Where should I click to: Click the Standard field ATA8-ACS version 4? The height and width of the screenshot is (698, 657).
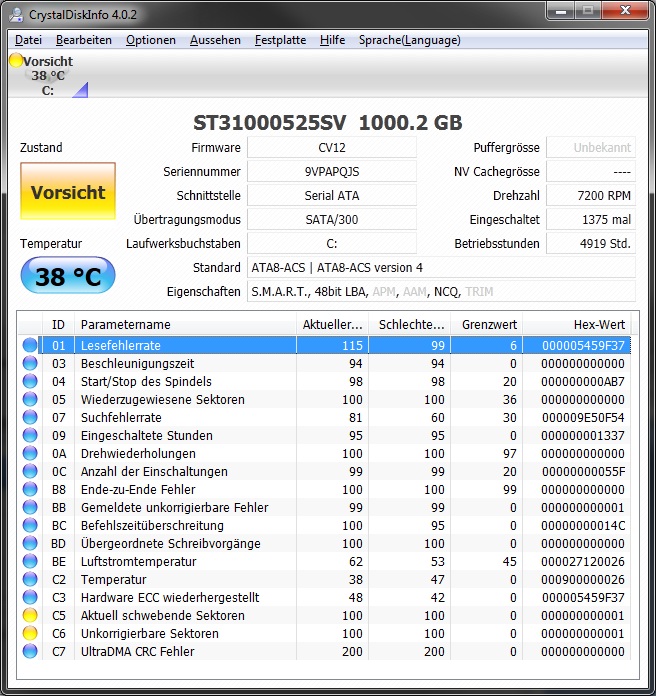coord(441,268)
